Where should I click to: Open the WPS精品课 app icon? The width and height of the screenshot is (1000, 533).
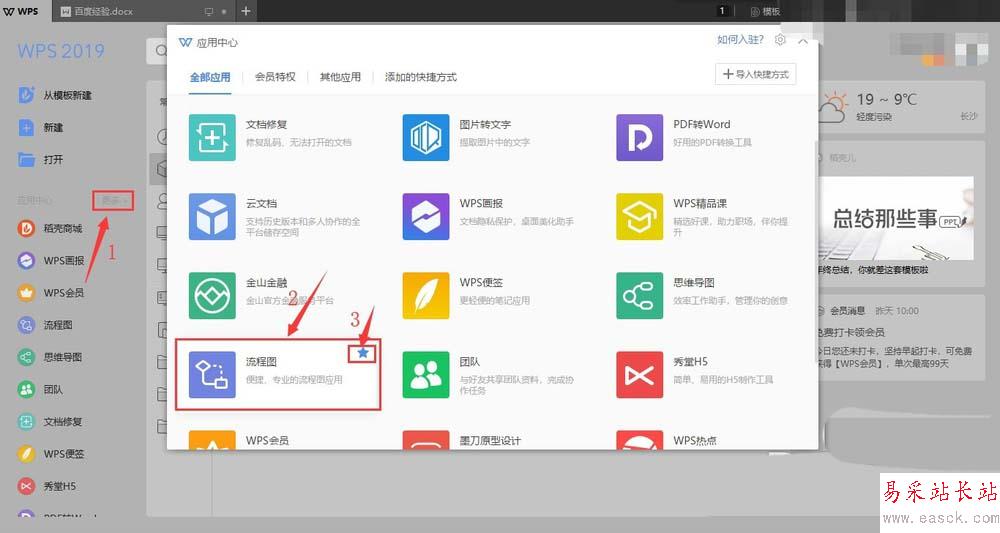pyautogui.click(x=639, y=217)
